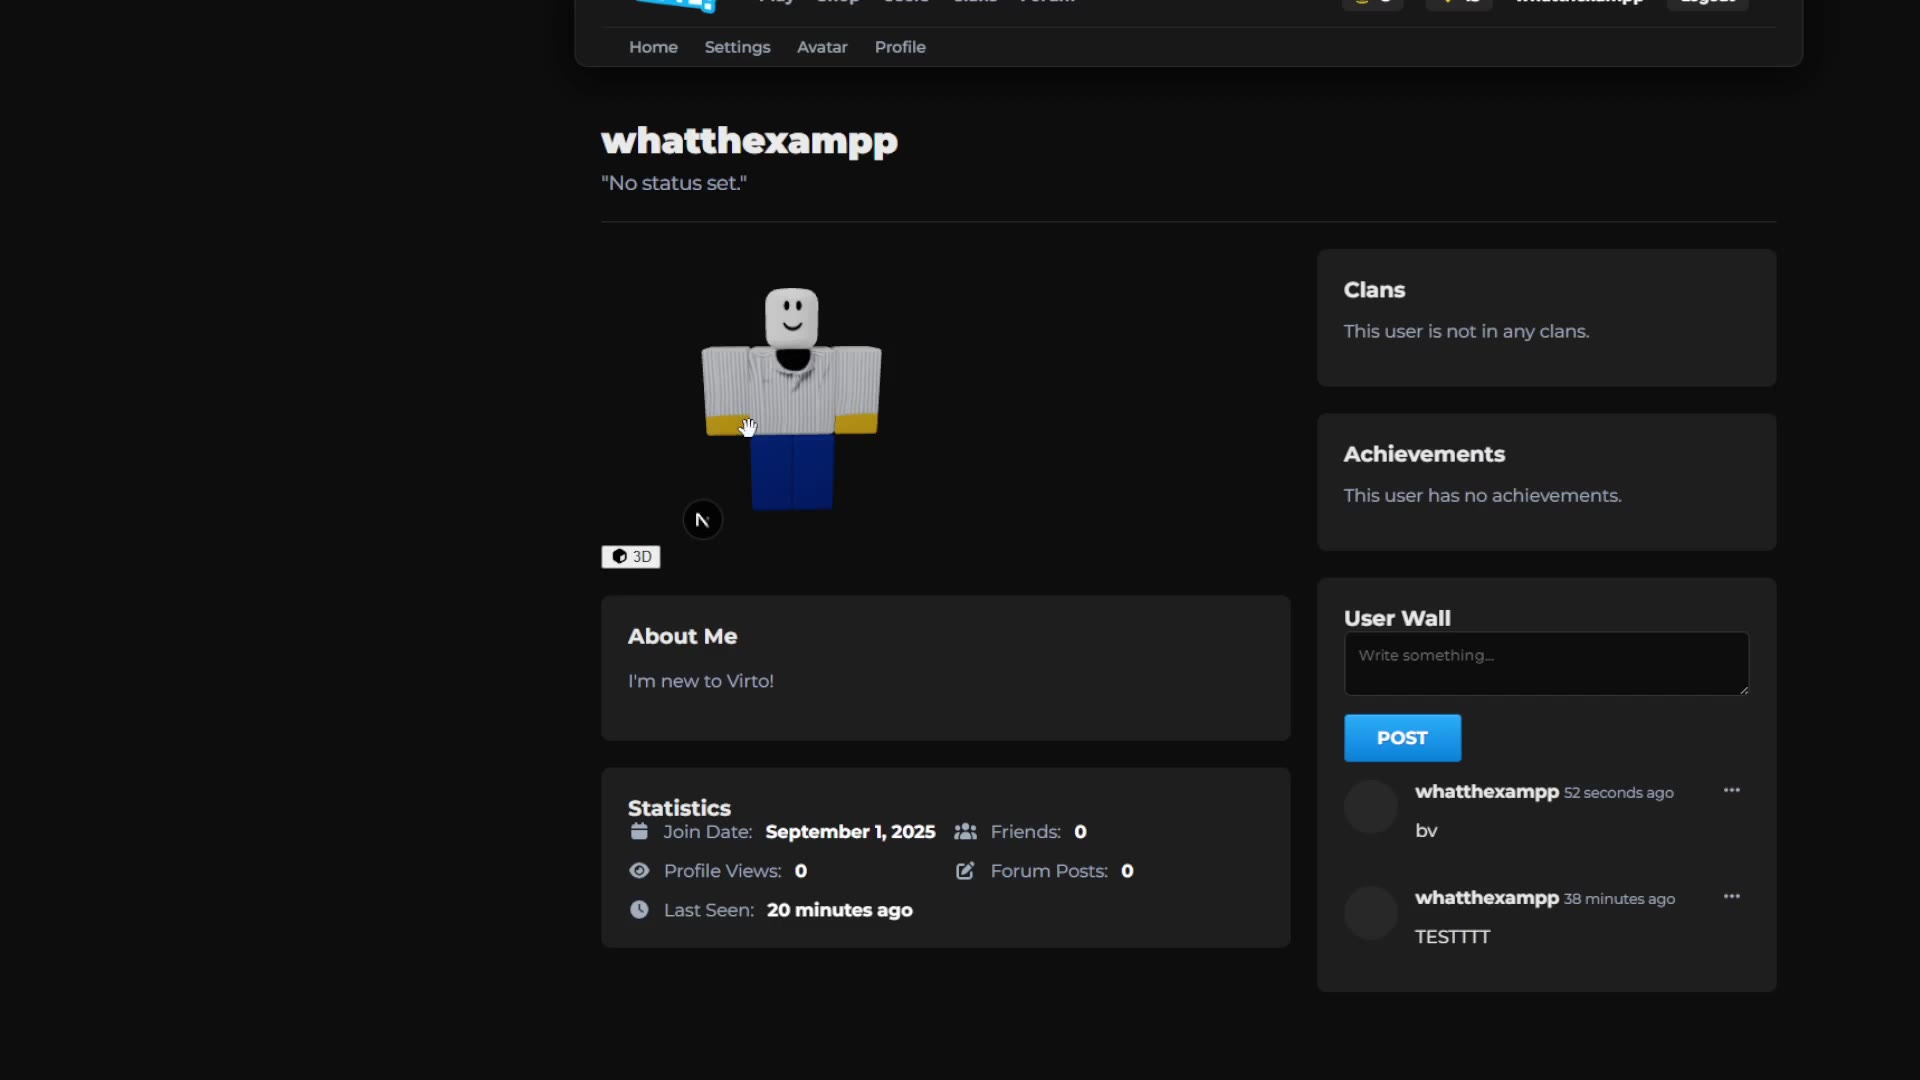
Task: Click the calendar icon beside Join Date
Action: [x=639, y=832]
